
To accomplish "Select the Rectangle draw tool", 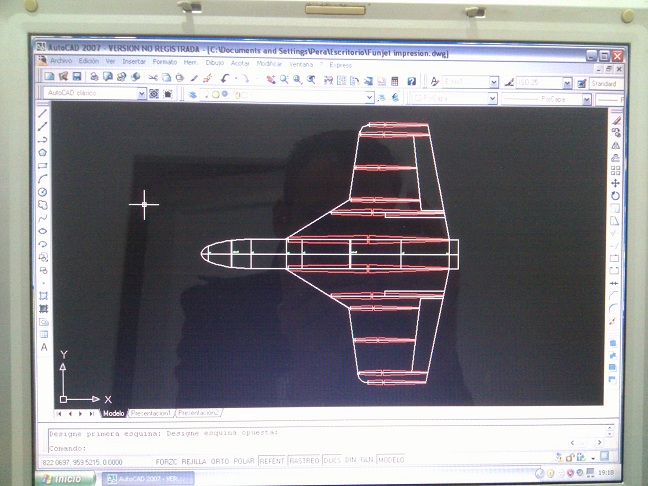I will point(42,165).
